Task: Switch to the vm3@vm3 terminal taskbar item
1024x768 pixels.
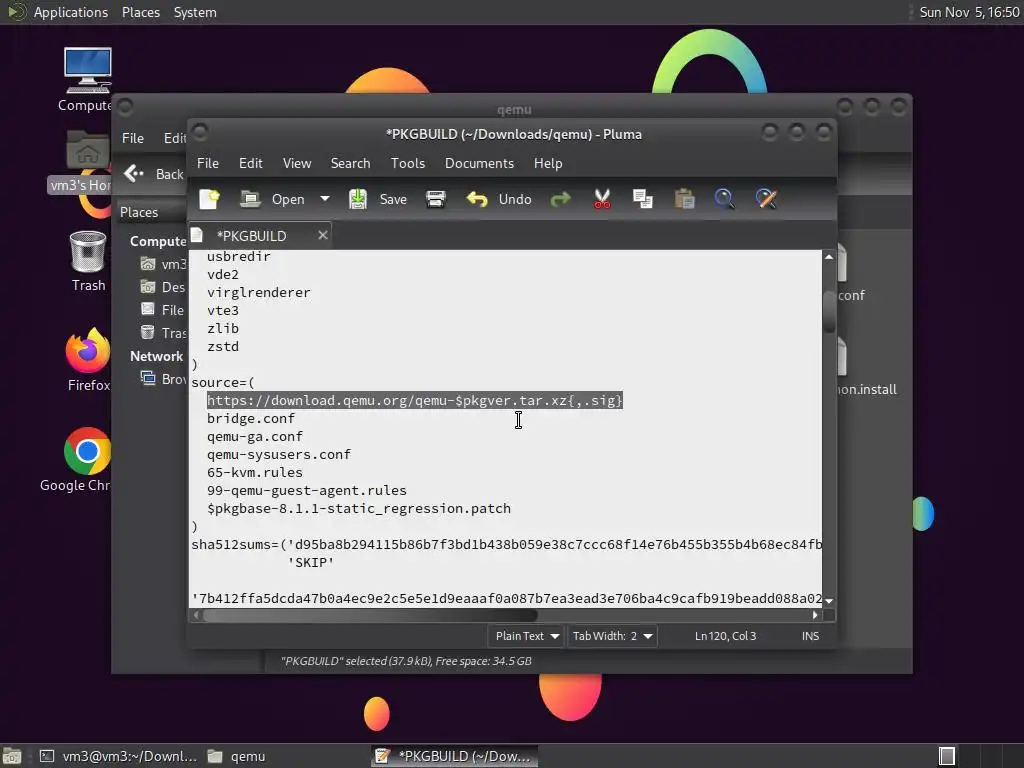Action: click(x=118, y=756)
